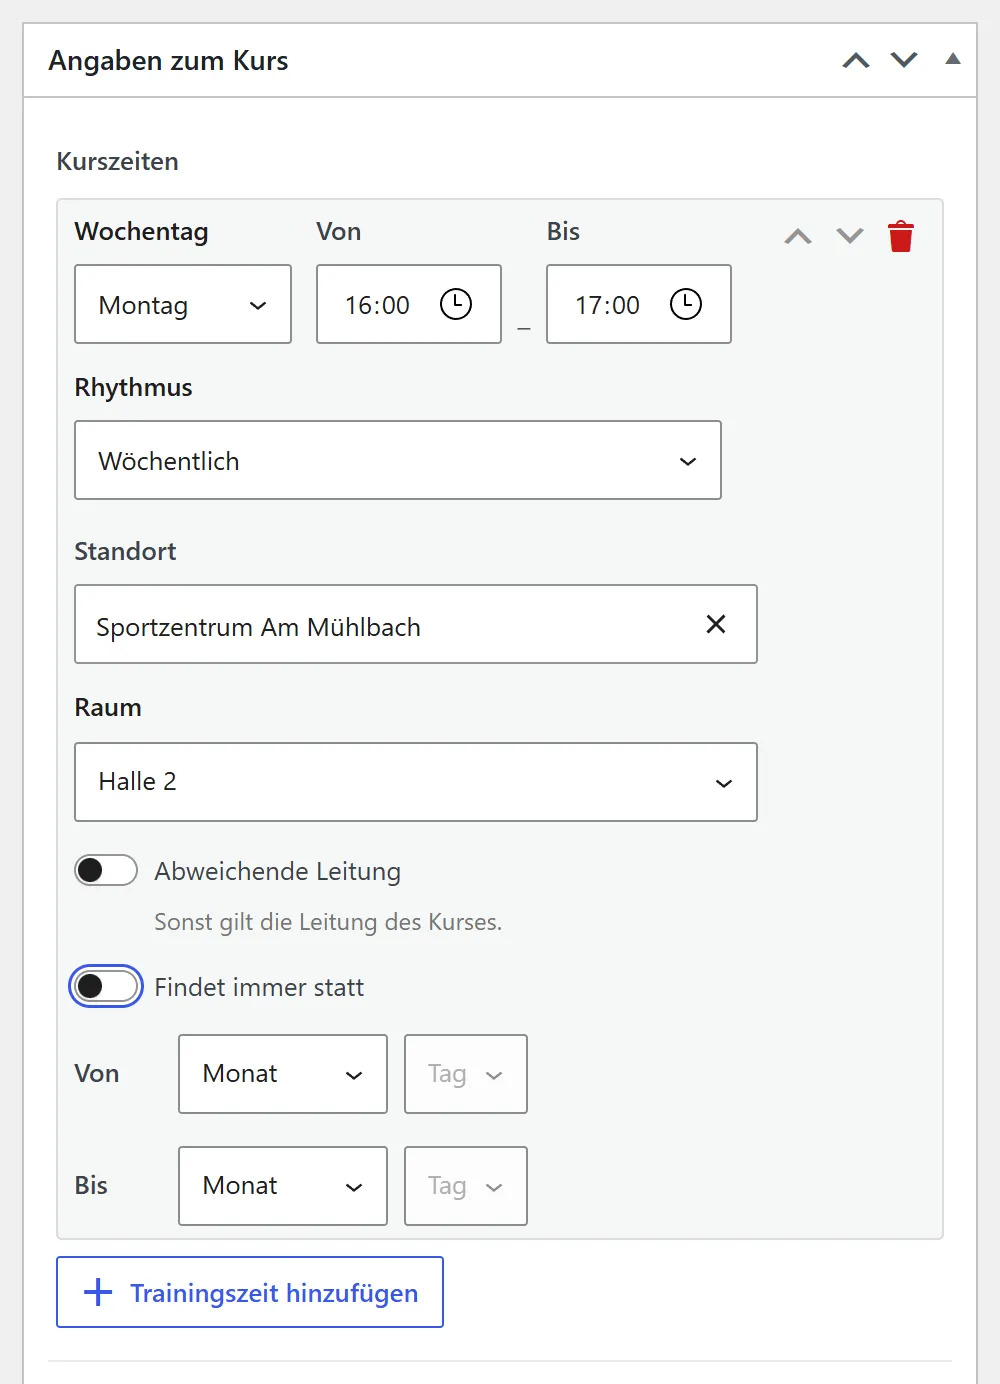This screenshot has width=1000, height=1384.
Task: Click the Angaben zum Kurs heading
Action: click(x=168, y=61)
